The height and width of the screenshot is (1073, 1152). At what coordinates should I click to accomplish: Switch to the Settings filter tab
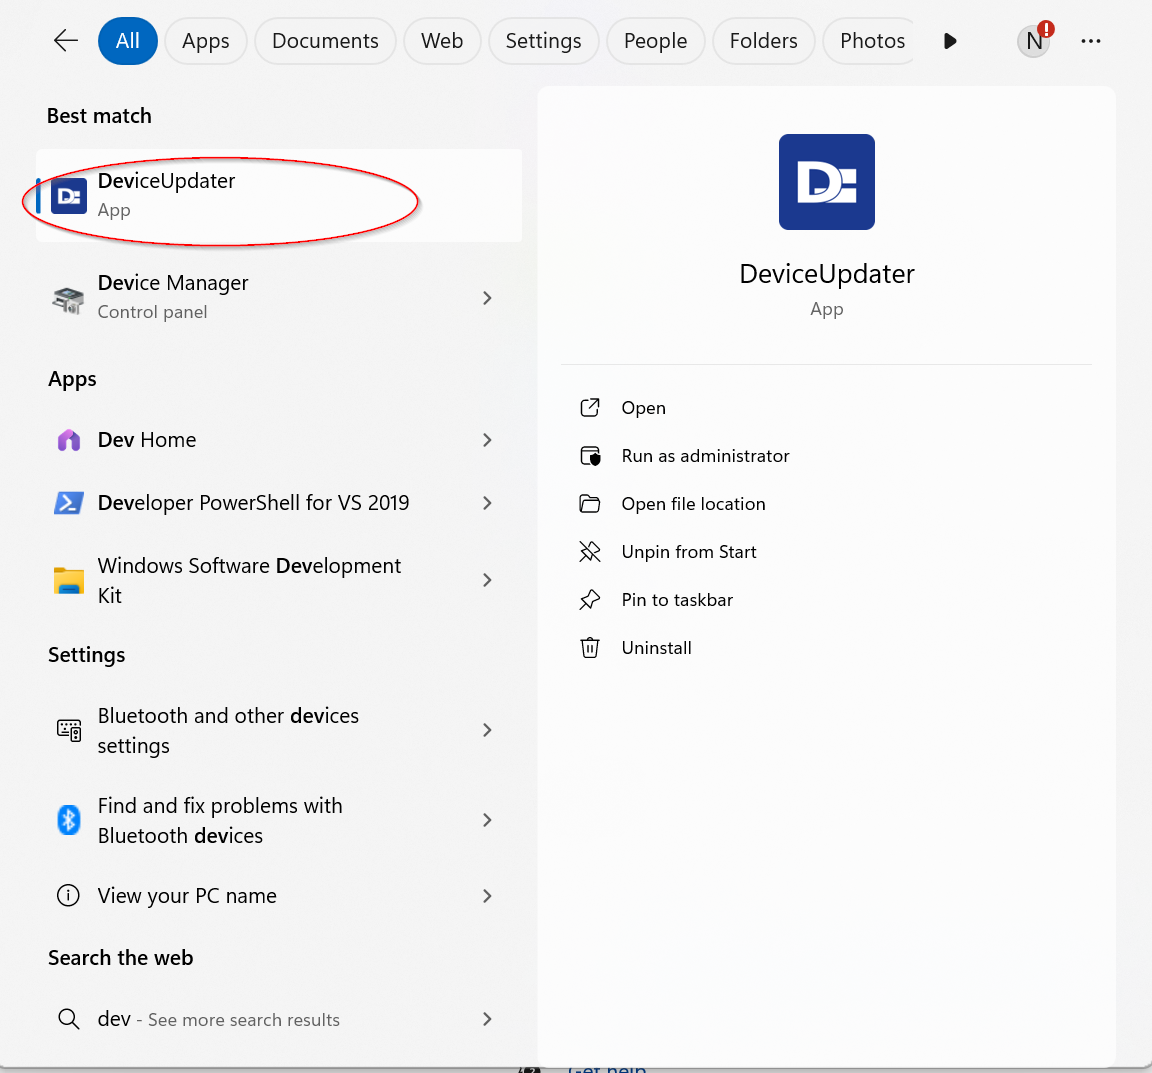click(x=543, y=41)
